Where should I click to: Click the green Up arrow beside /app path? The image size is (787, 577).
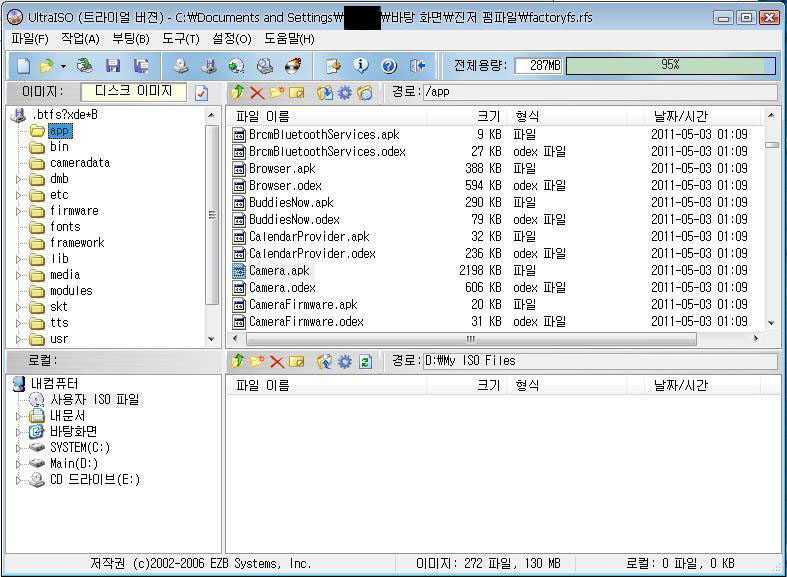pyautogui.click(x=237, y=92)
